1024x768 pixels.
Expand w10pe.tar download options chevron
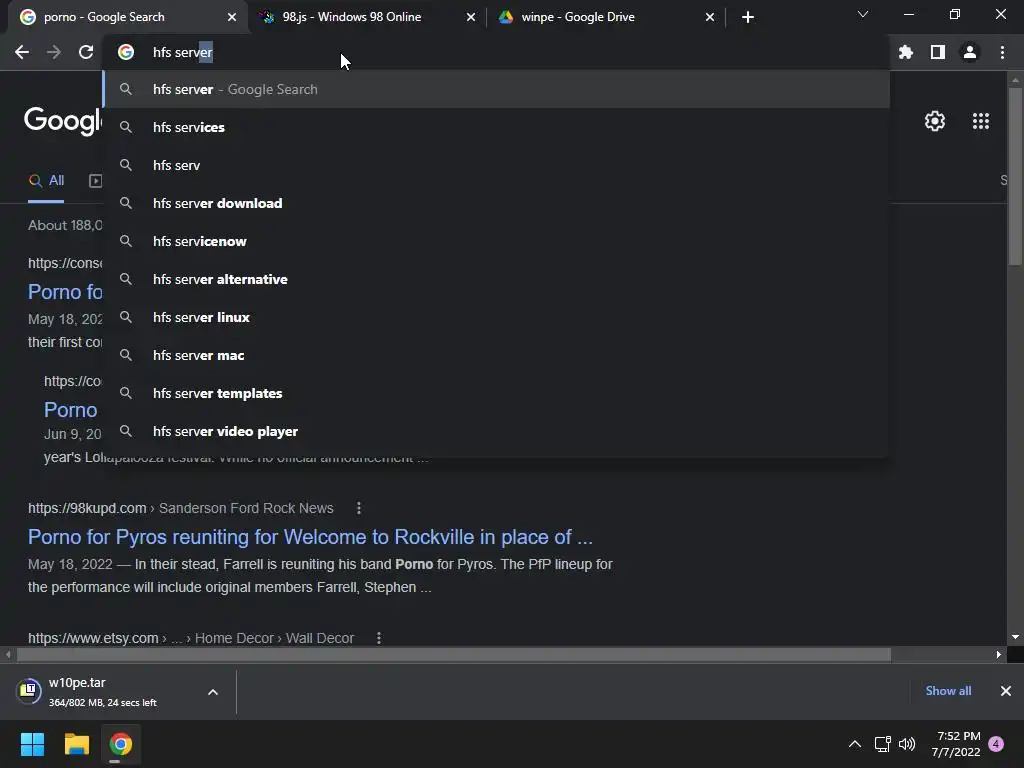tap(213, 692)
